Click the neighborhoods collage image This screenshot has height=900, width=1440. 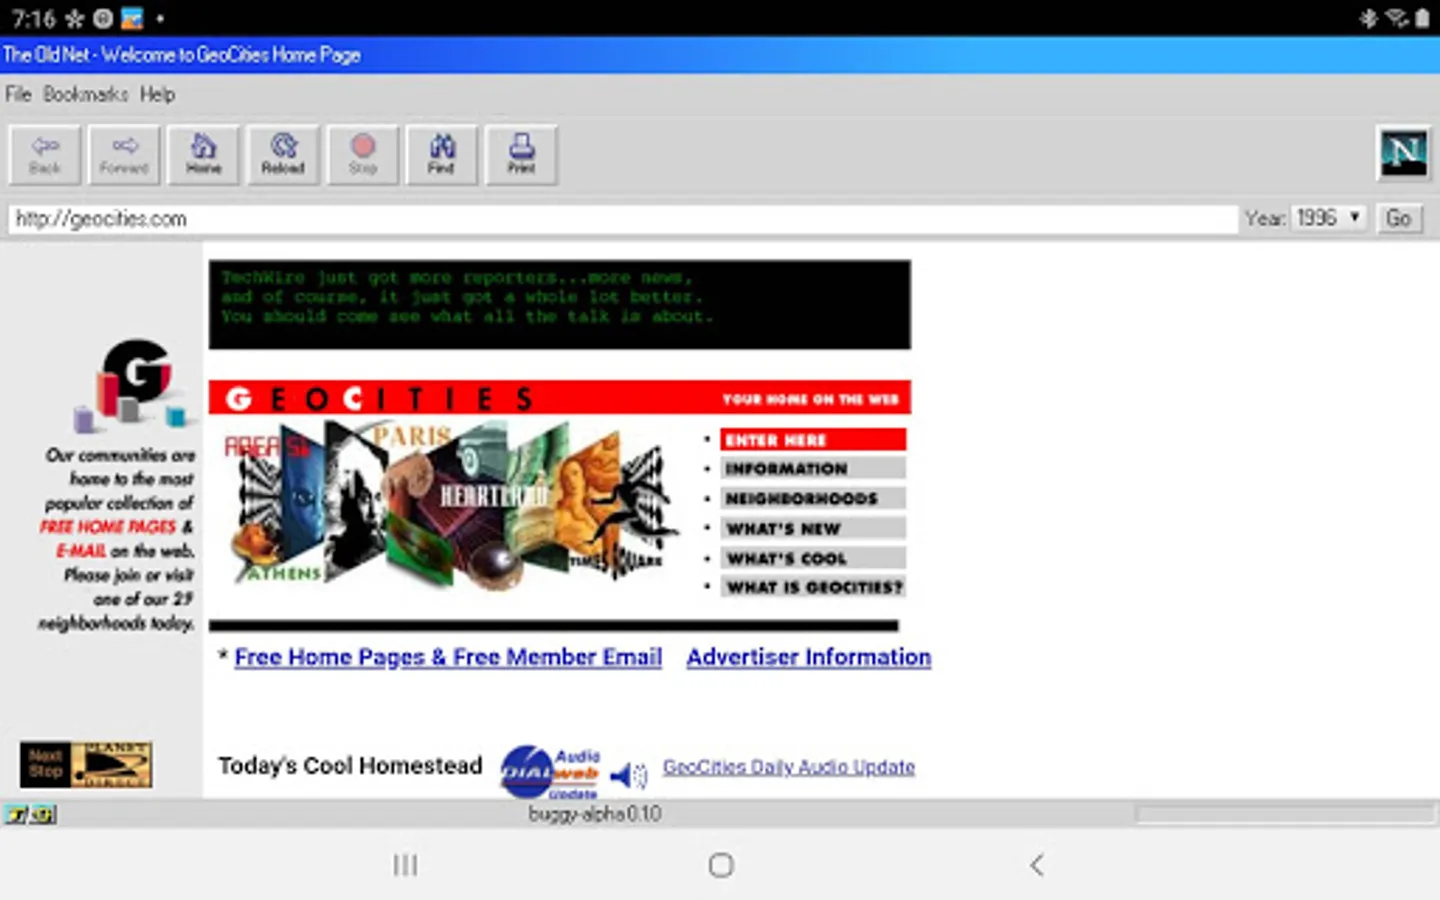point(450,508)
